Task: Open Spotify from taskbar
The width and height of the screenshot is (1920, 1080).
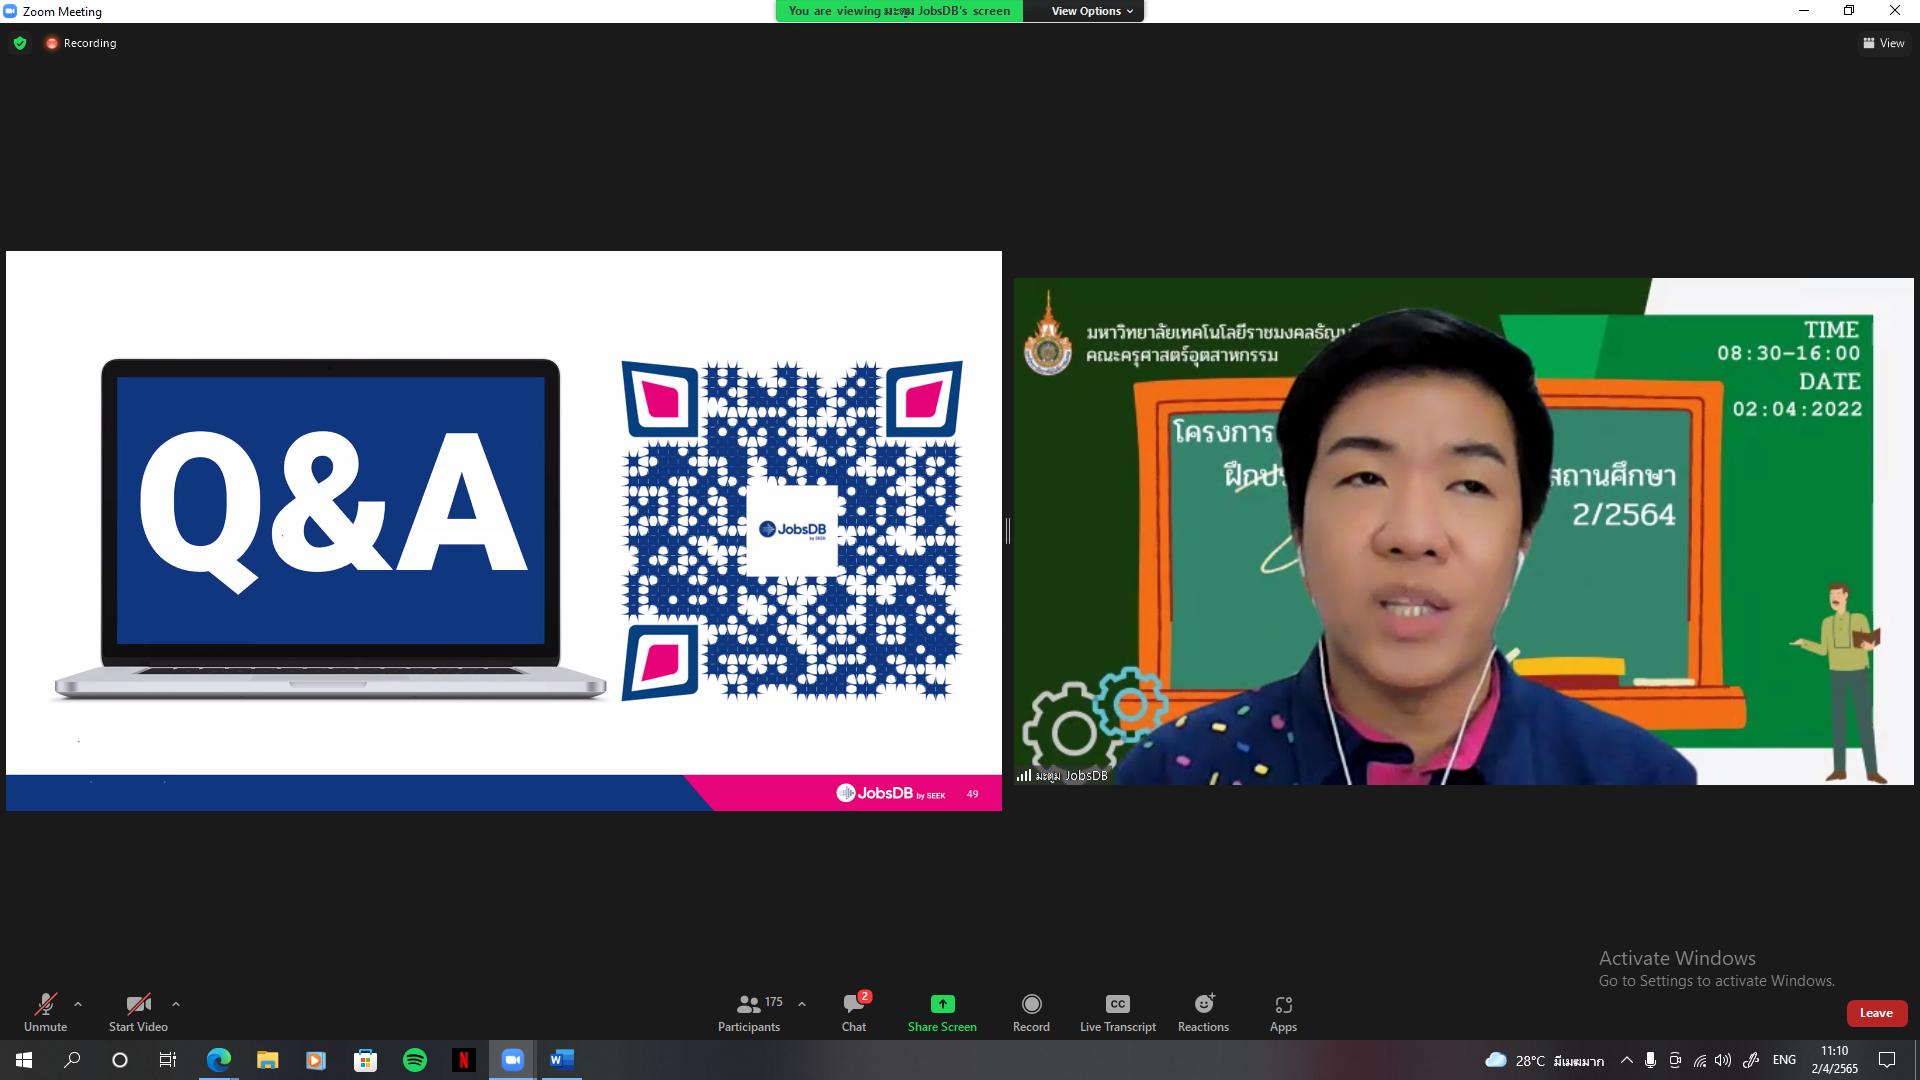Action: [414, 1060]
